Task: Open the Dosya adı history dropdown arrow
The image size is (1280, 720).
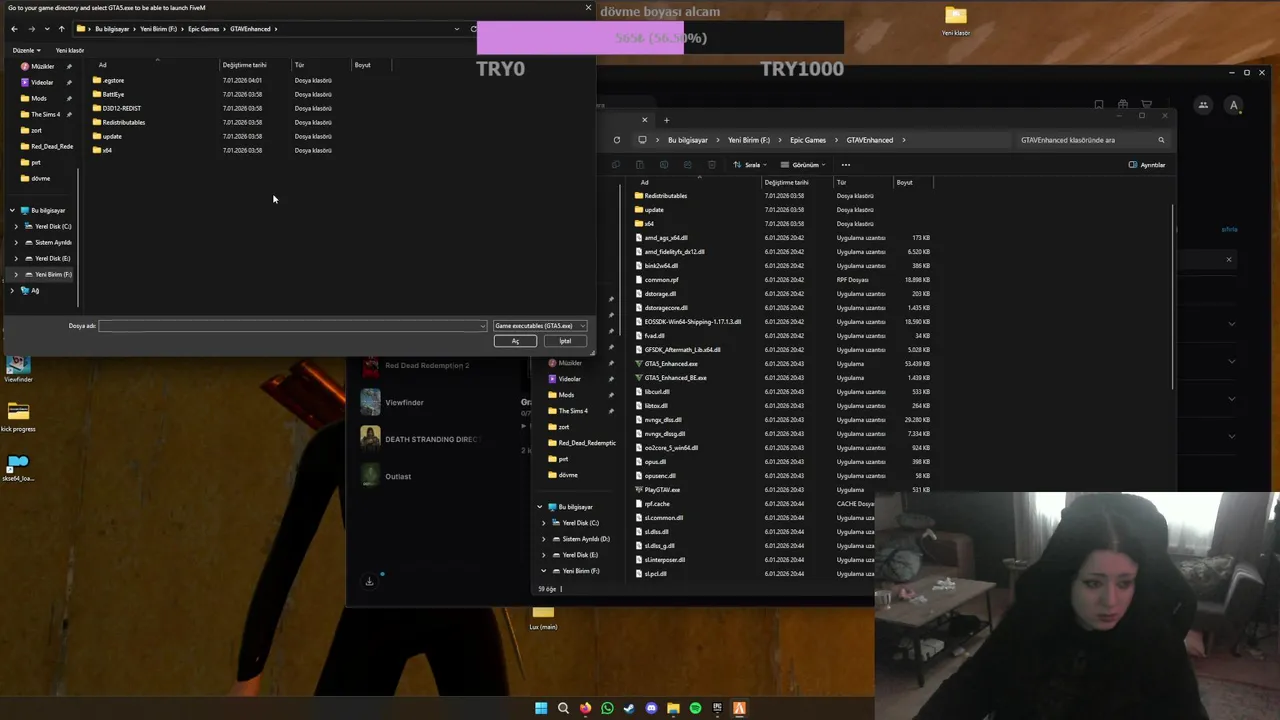Action: click(x=483, y=326)
